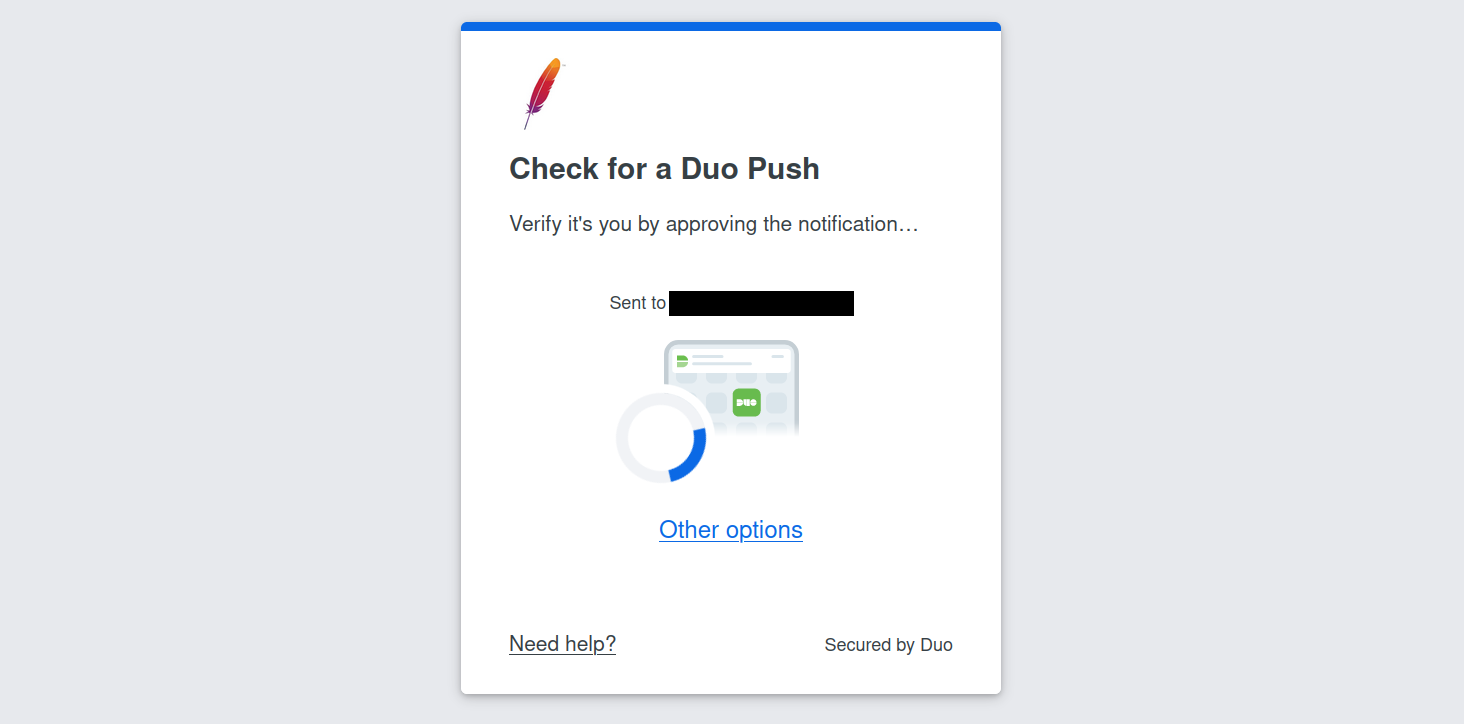Click the white notification banner on phone illustration
This screenshot has height=724, width=1464.
pyautogui.click(x=731, y=360)
